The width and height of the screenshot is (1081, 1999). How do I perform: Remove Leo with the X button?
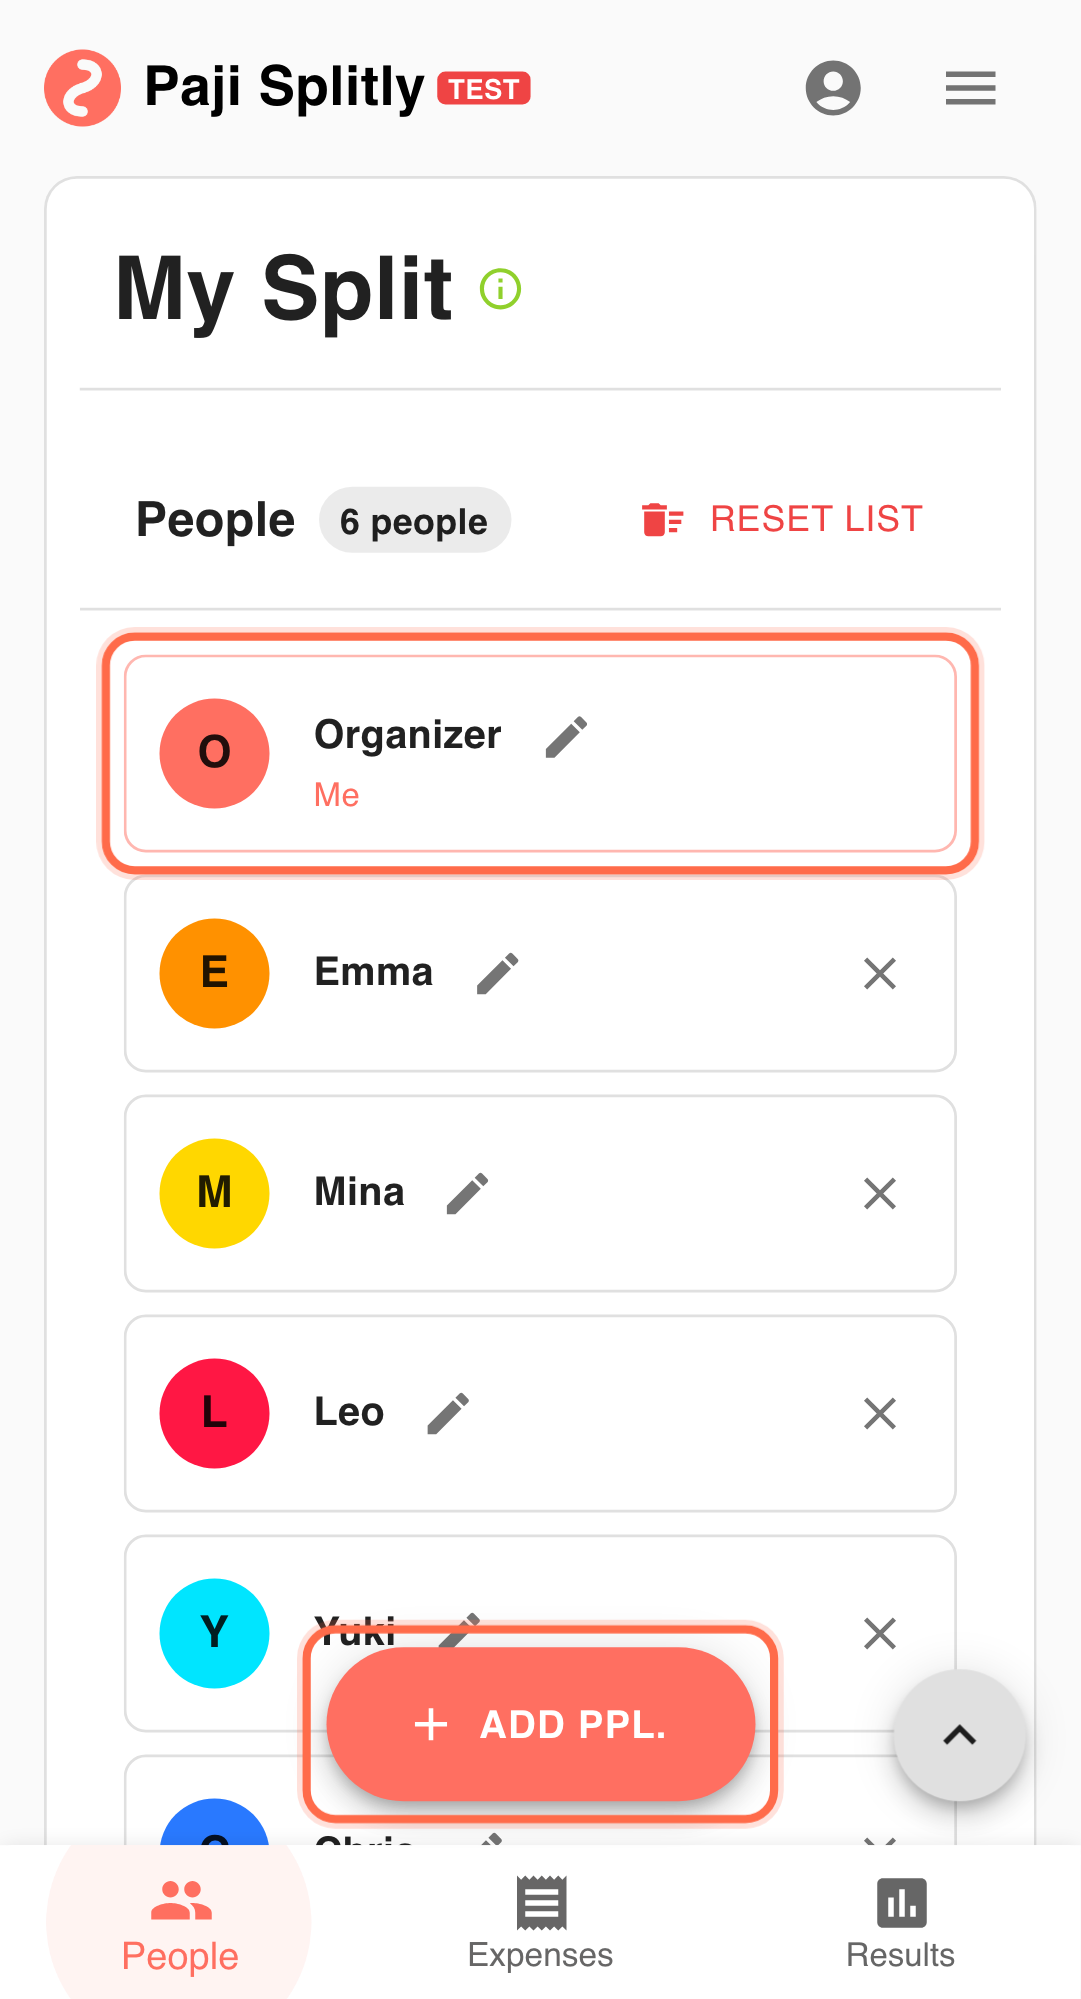879,1413
